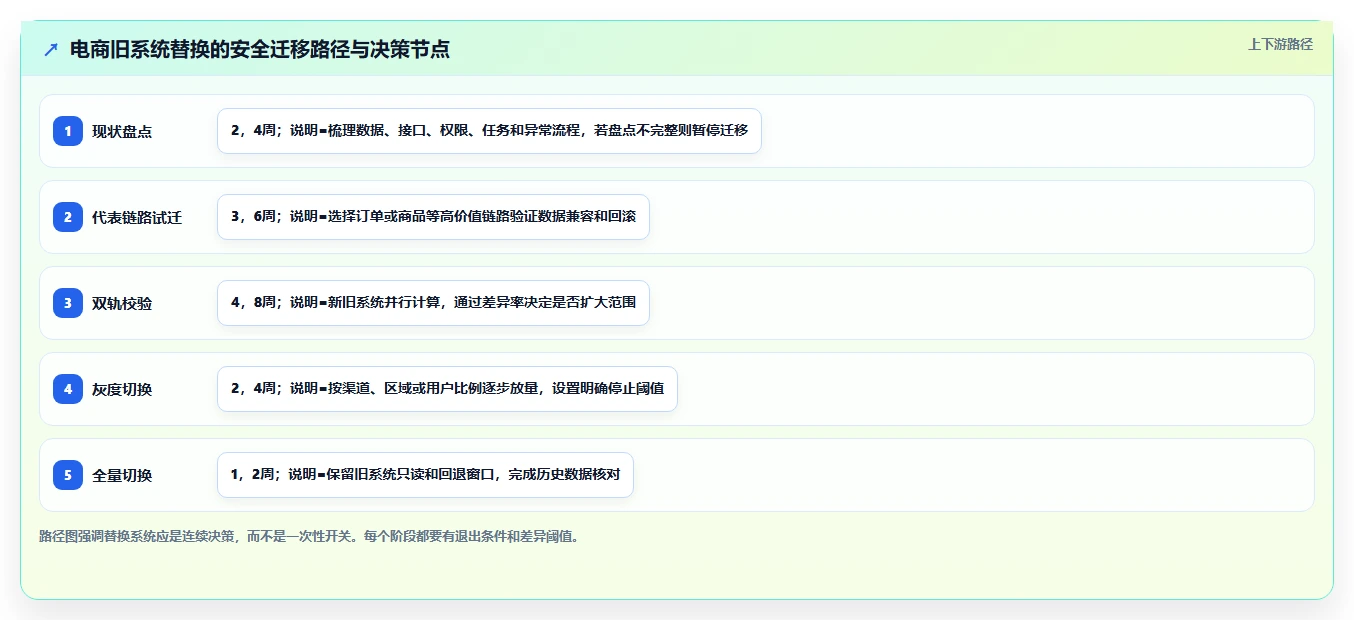Open the 代表链路试迁 description box about 高价值链路
Image resolution: width=1354 pixels, height=620 pixels.
click(433, 217)
